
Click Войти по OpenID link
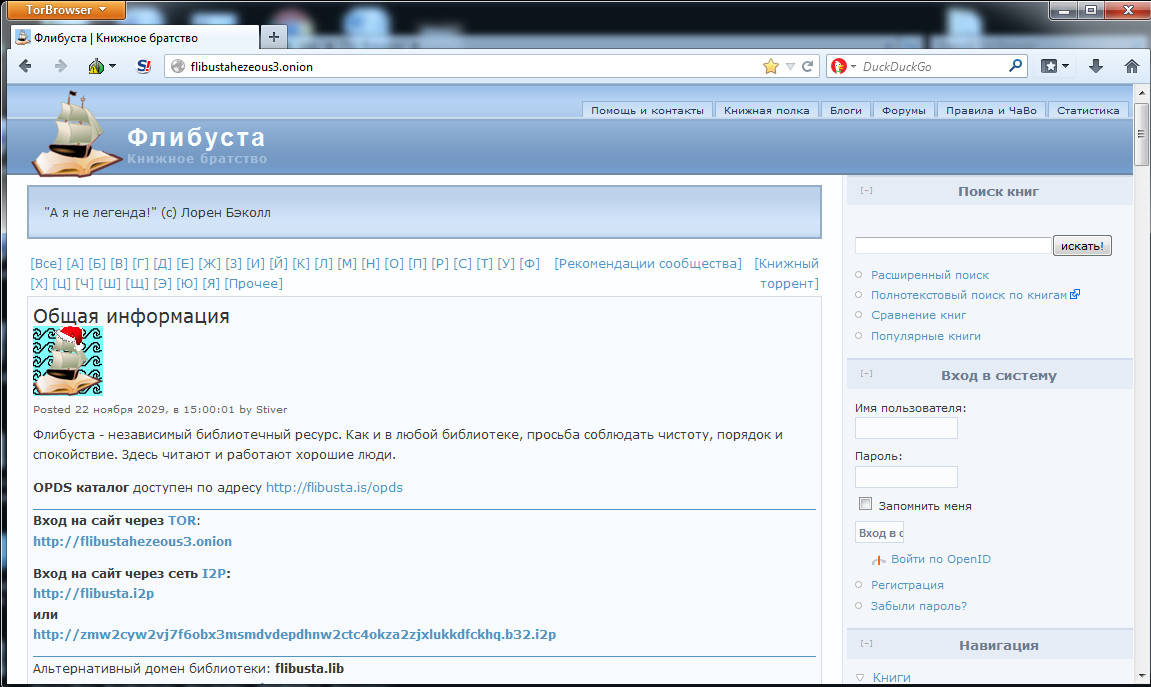point(940,559)
